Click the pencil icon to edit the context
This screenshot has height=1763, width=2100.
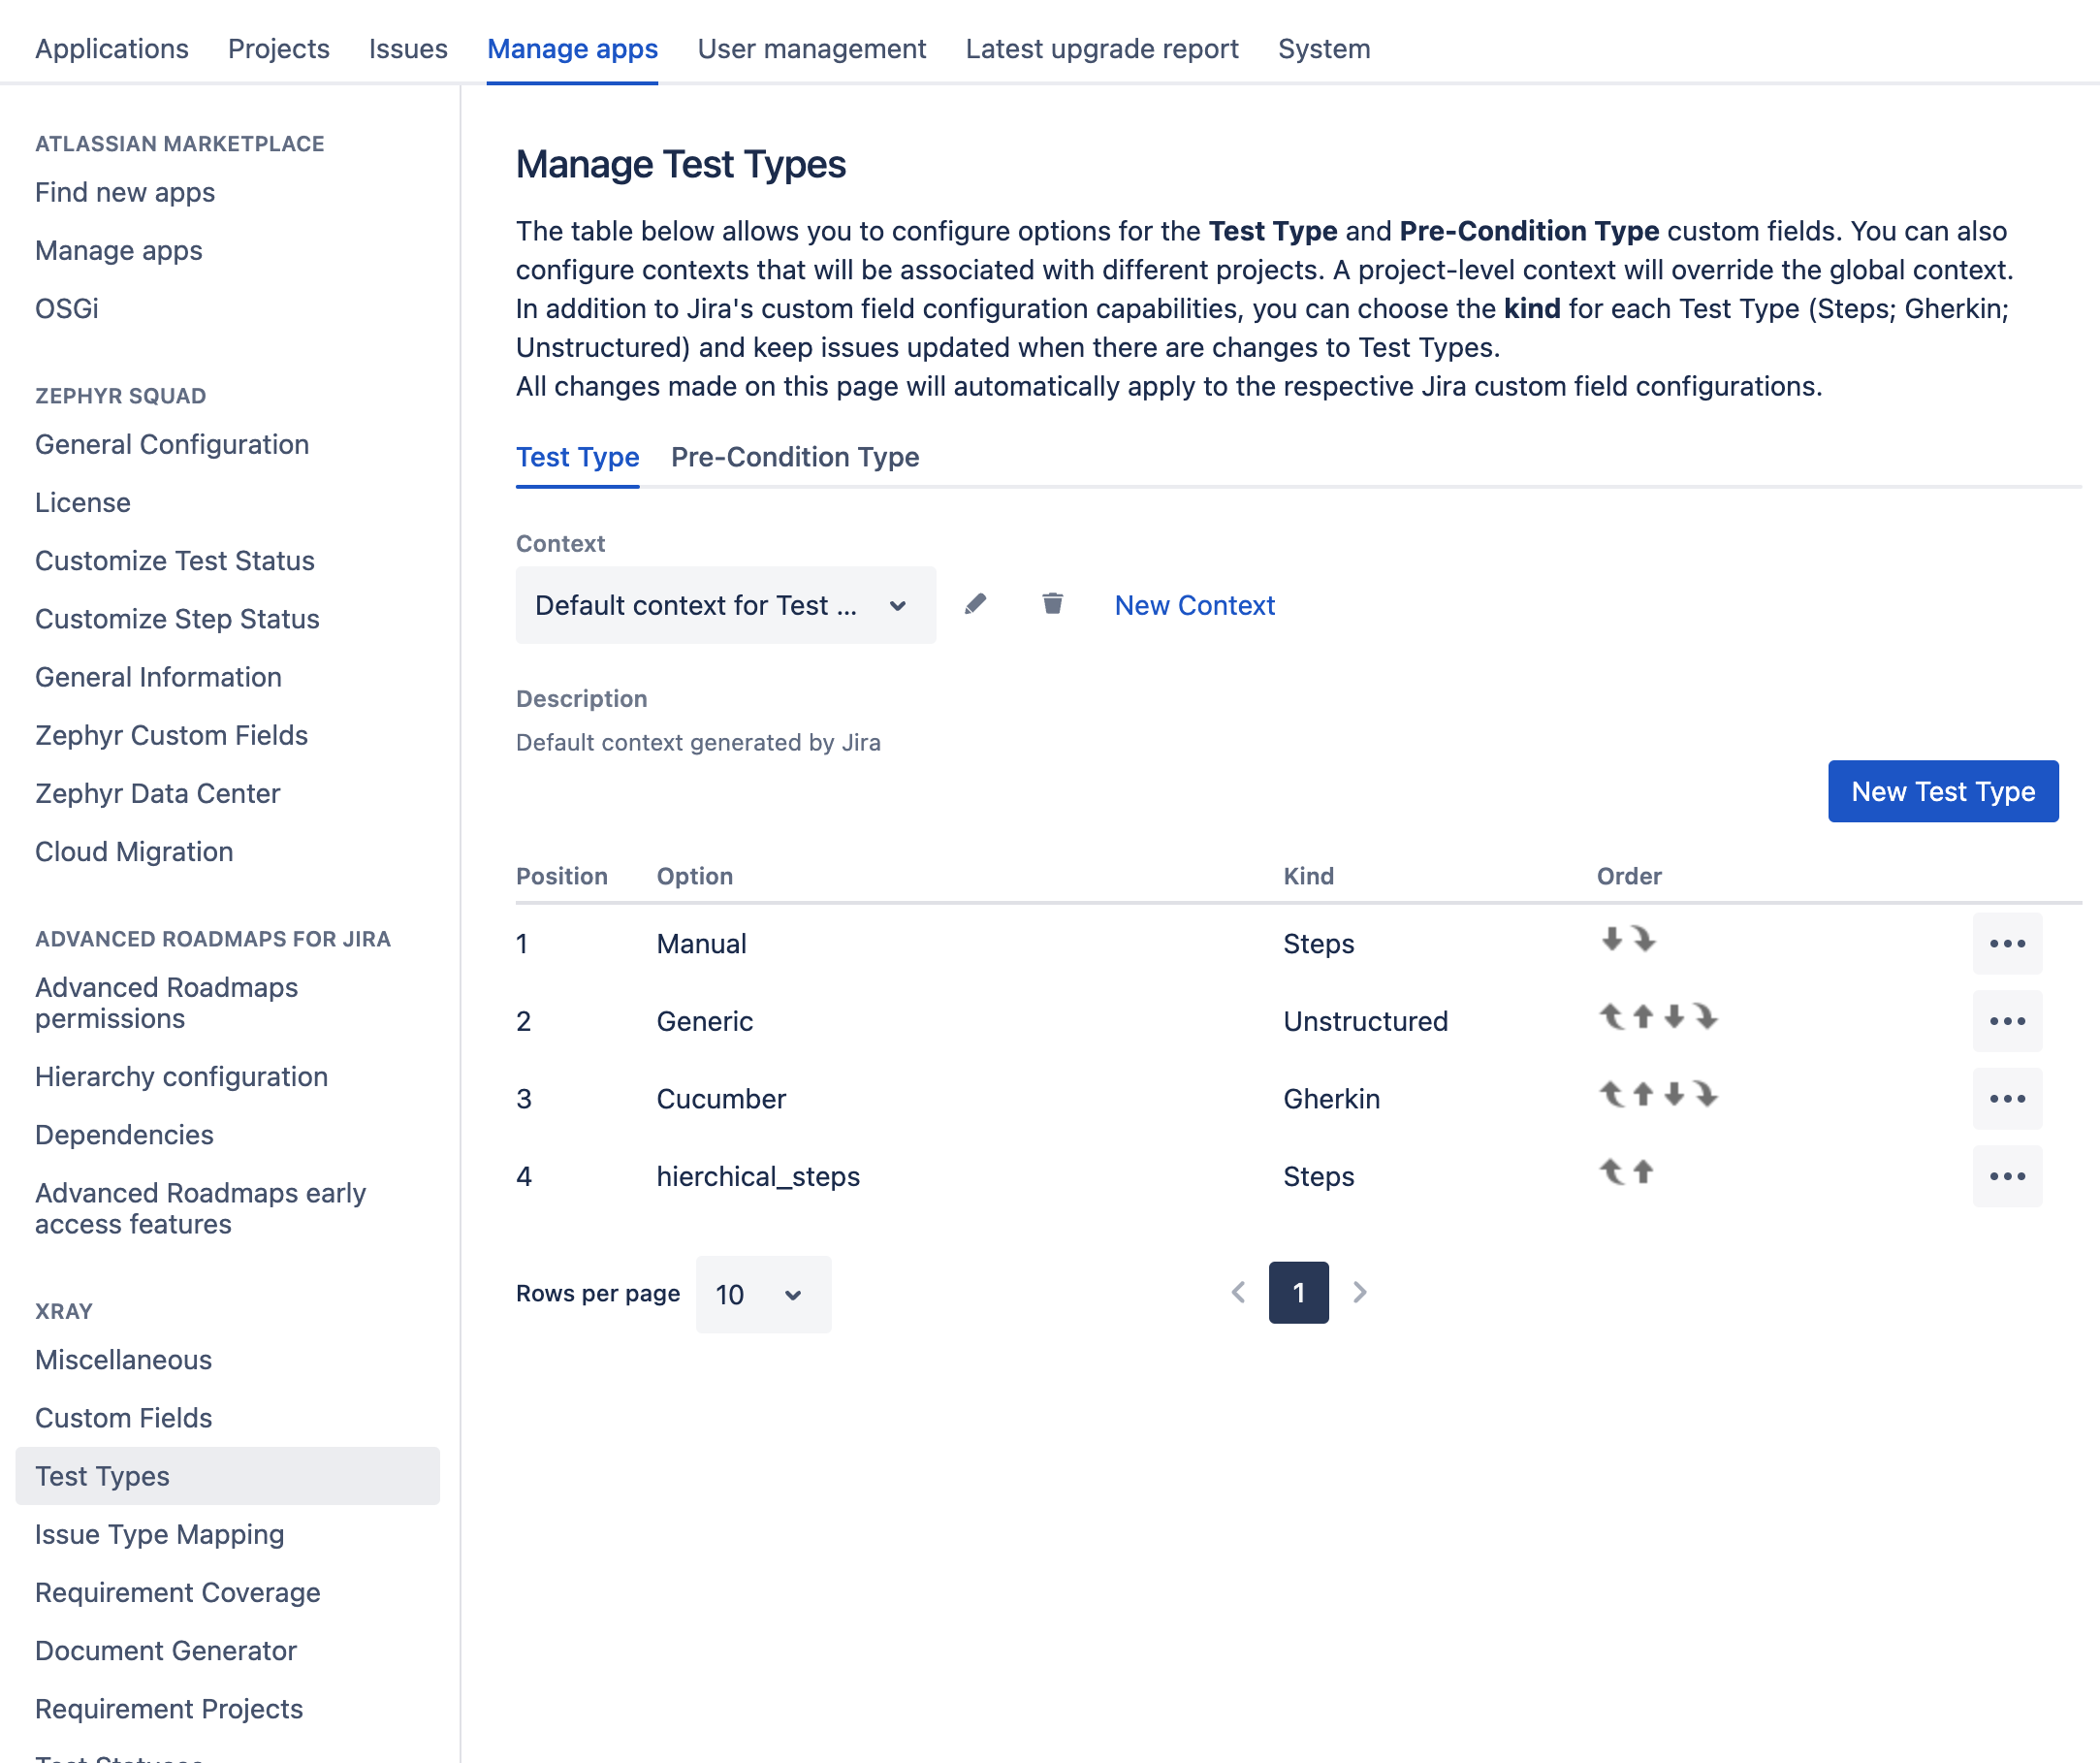tap(975, 604)
